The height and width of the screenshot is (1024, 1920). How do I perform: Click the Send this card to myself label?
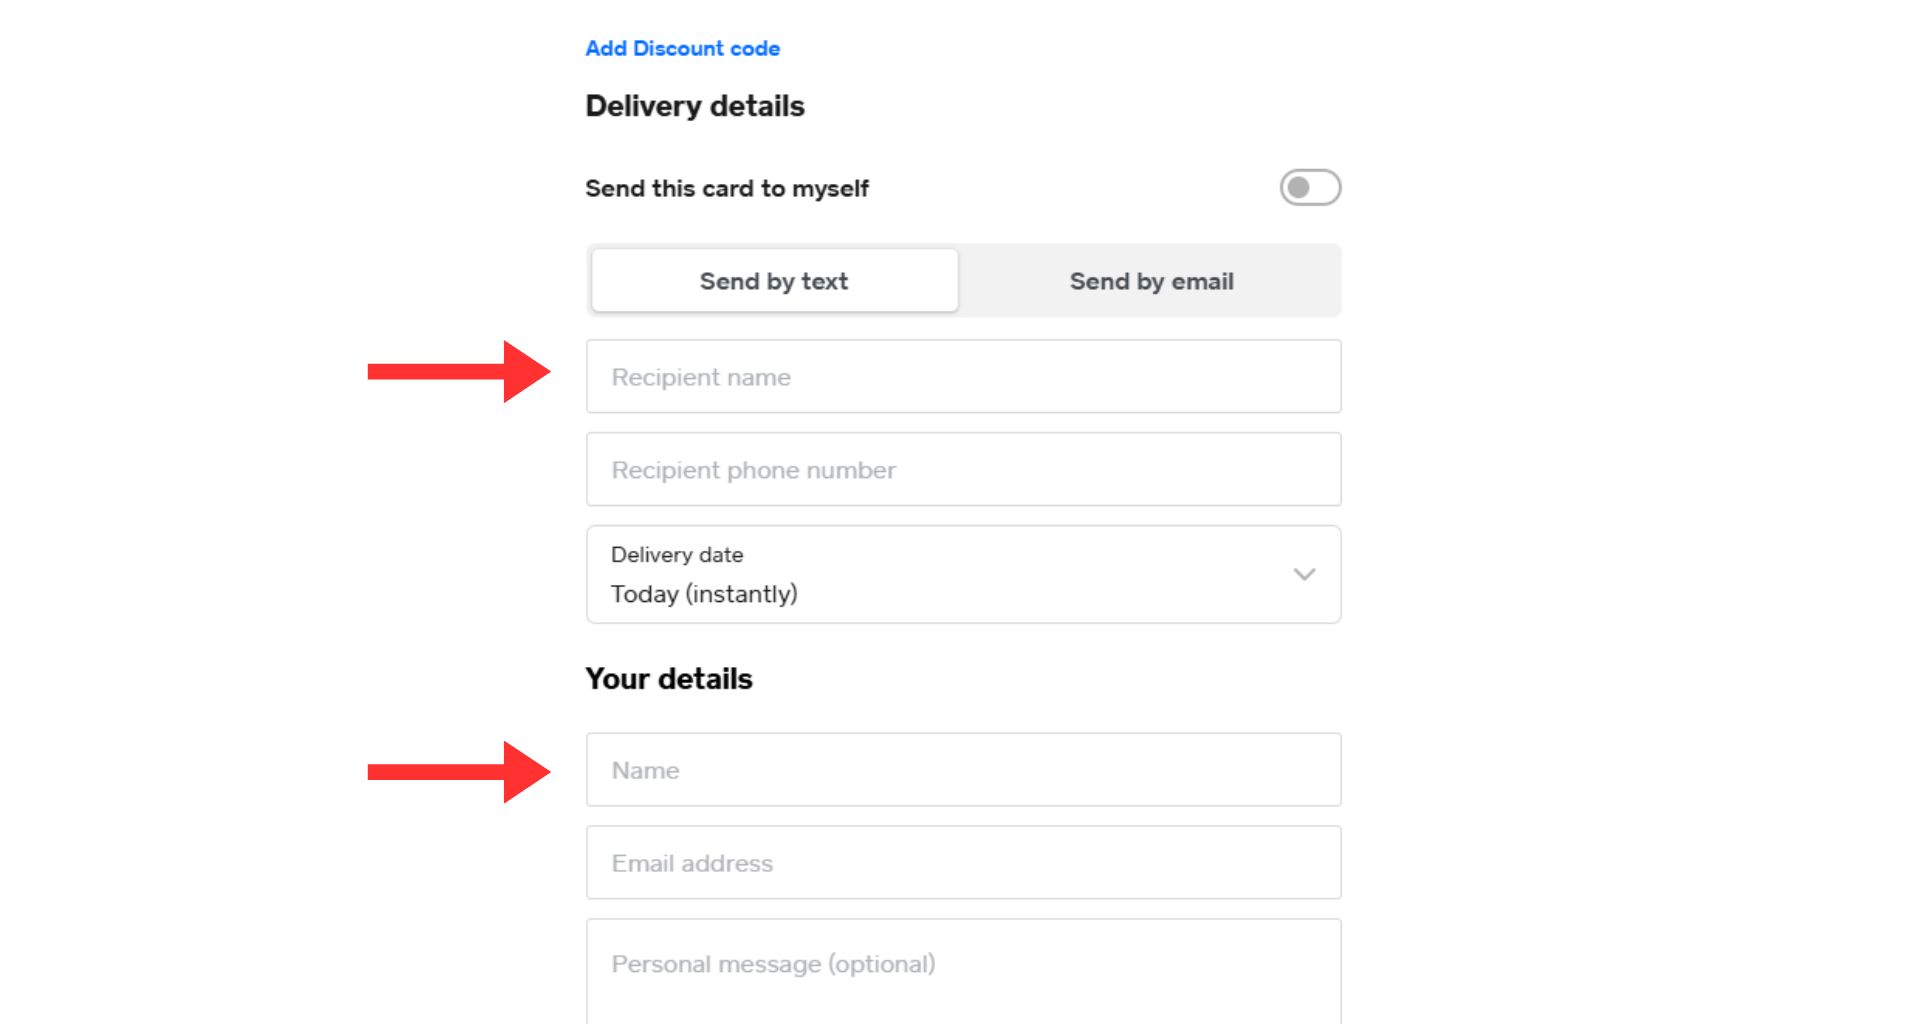coord(727,188)
